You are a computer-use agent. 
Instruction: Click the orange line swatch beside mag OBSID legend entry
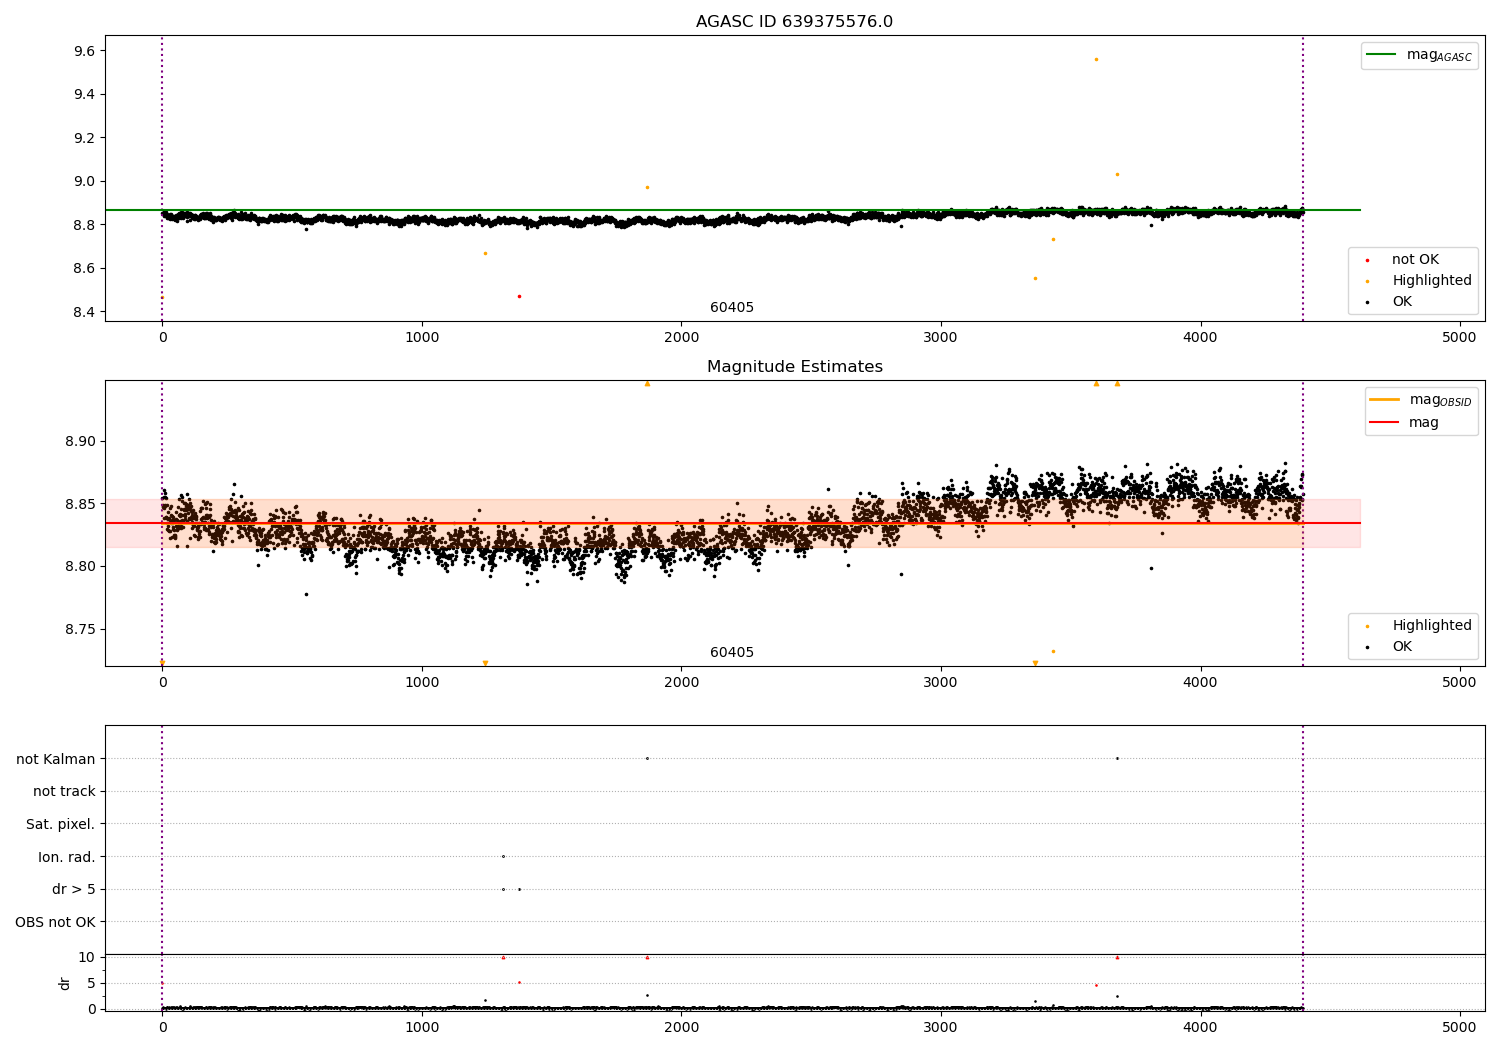pyautogui.click(x=1384, y=400)
